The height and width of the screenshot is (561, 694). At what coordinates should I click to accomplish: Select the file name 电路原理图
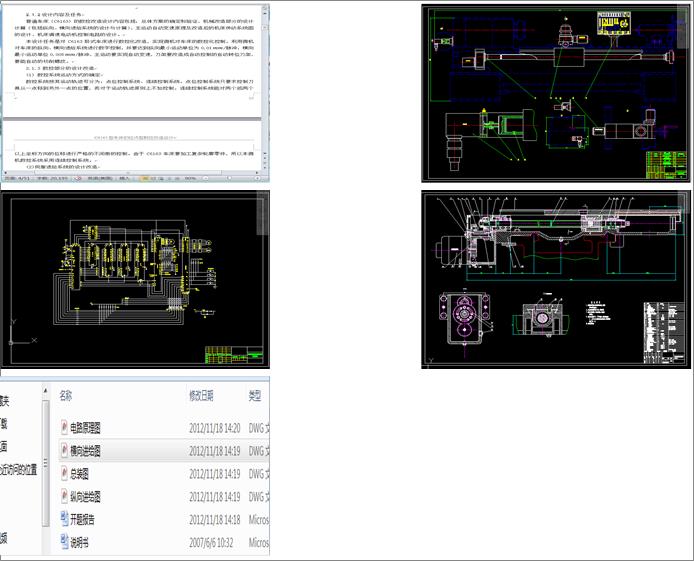85,428
